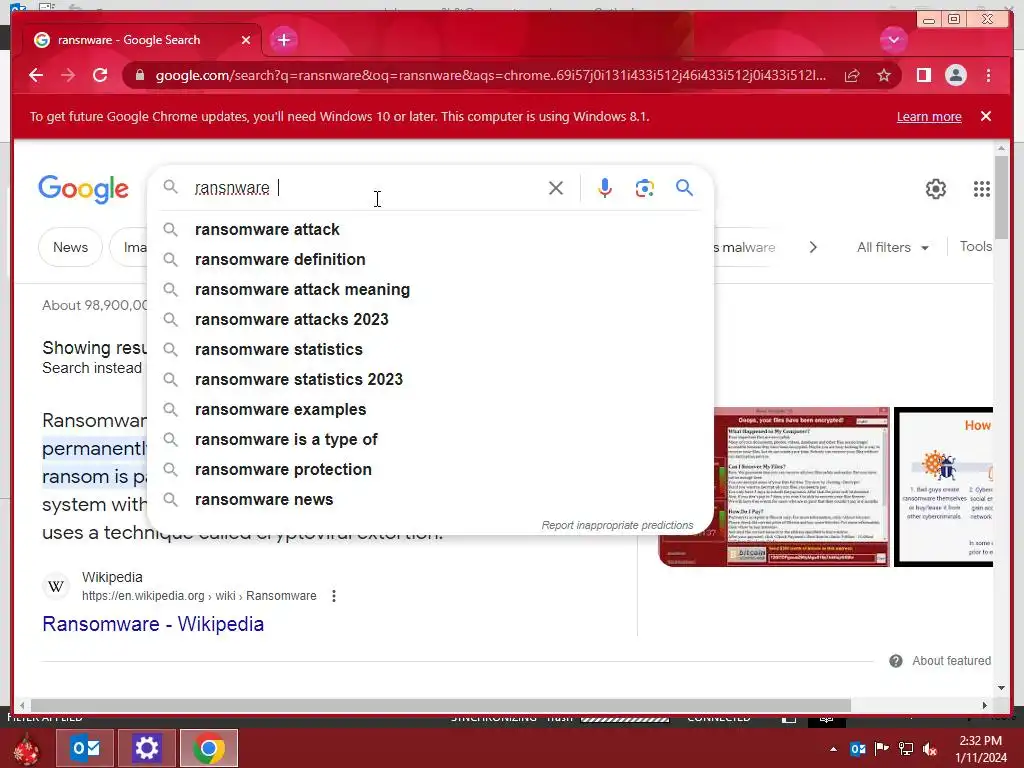Open Outlook from the taskbar
The height and width of the screenshot is (768, 1024).
click(x=85, y=748)
